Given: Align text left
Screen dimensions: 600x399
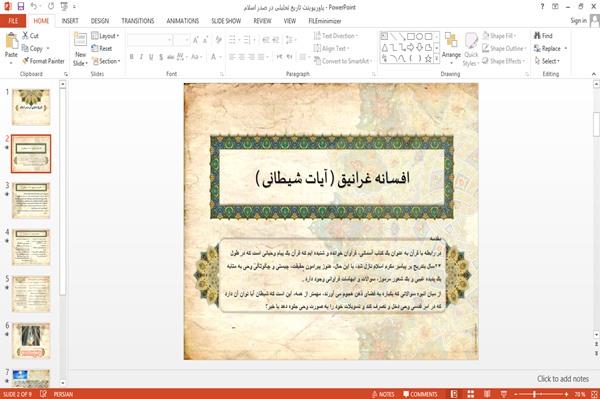Looking at the screenshot, I should click(232, 57).
